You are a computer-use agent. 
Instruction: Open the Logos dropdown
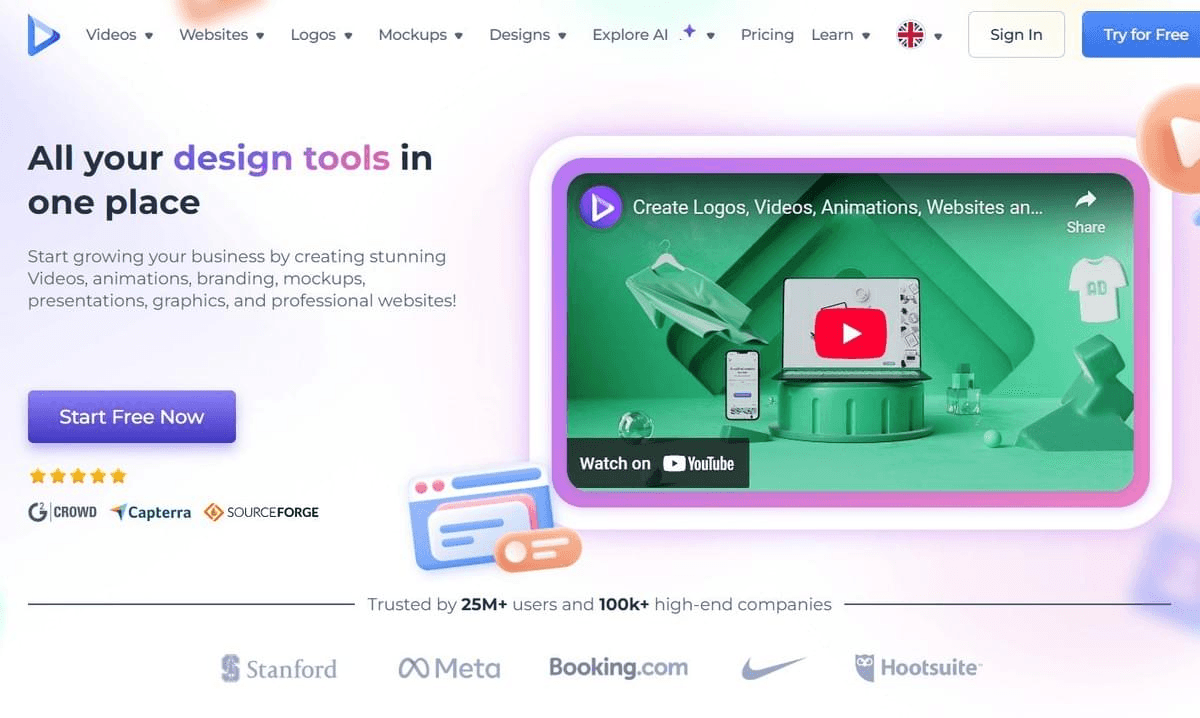point(321,35)
